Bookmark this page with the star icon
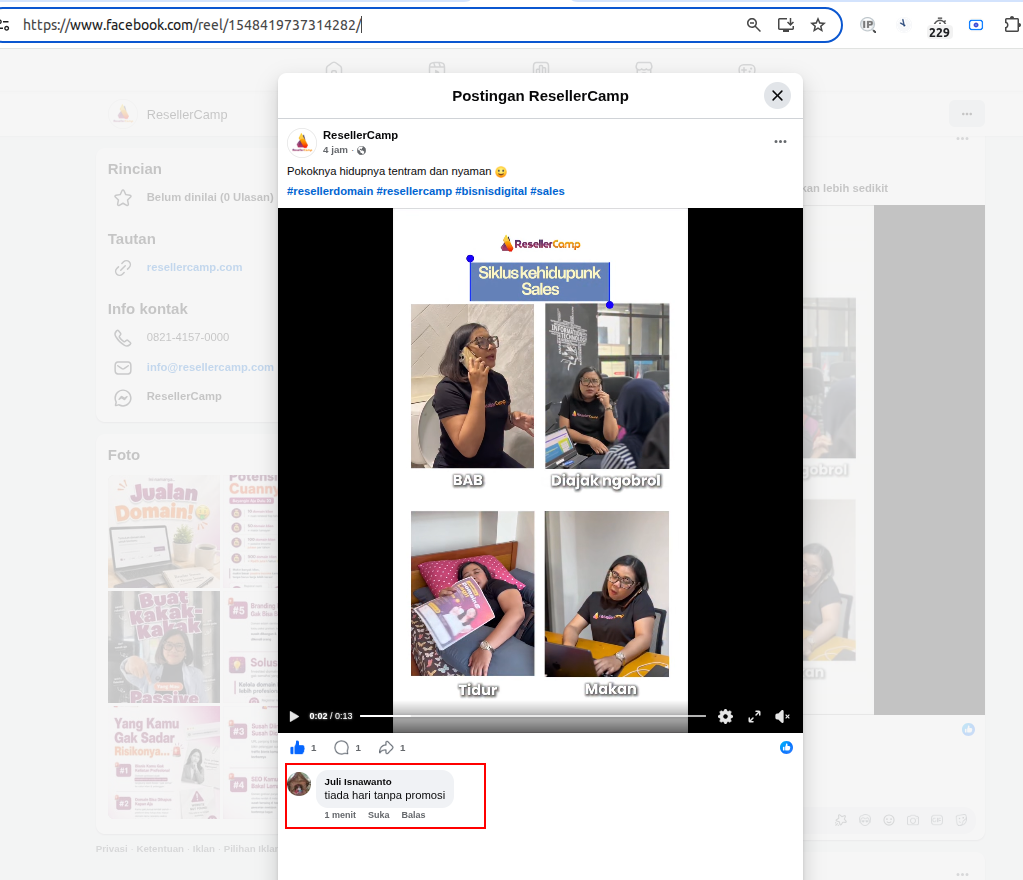Screen dimensions: 1023x880 pyautogui.click(x=817, y=25)
